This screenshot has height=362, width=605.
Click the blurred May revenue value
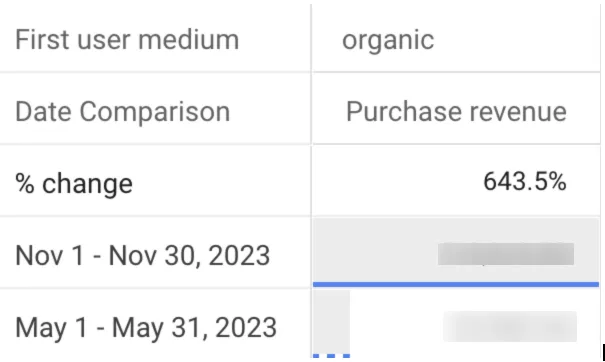click(x=510, y=326)
